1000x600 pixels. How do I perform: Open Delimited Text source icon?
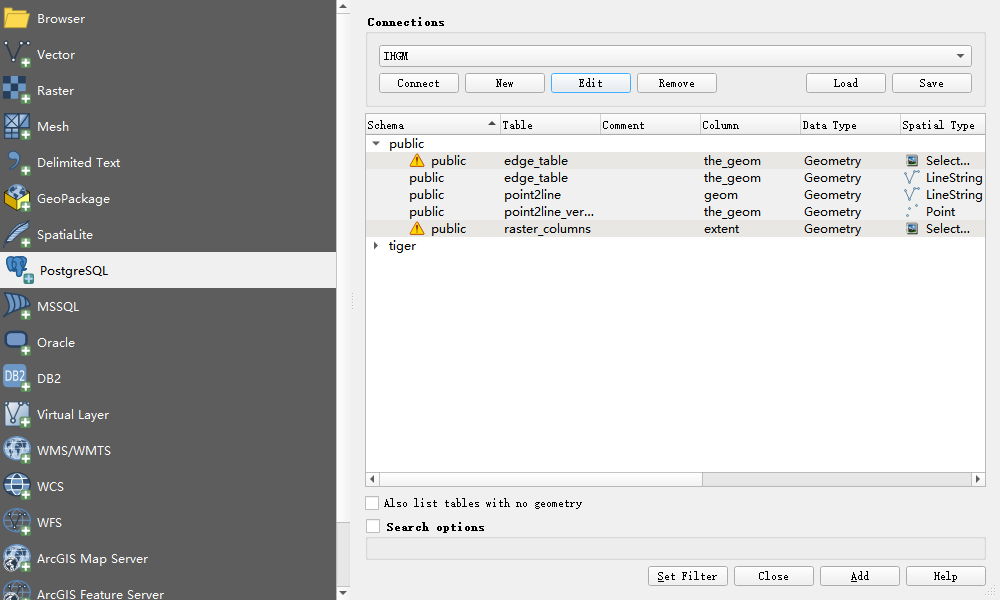pyautogui.click(x=17, y=163)
